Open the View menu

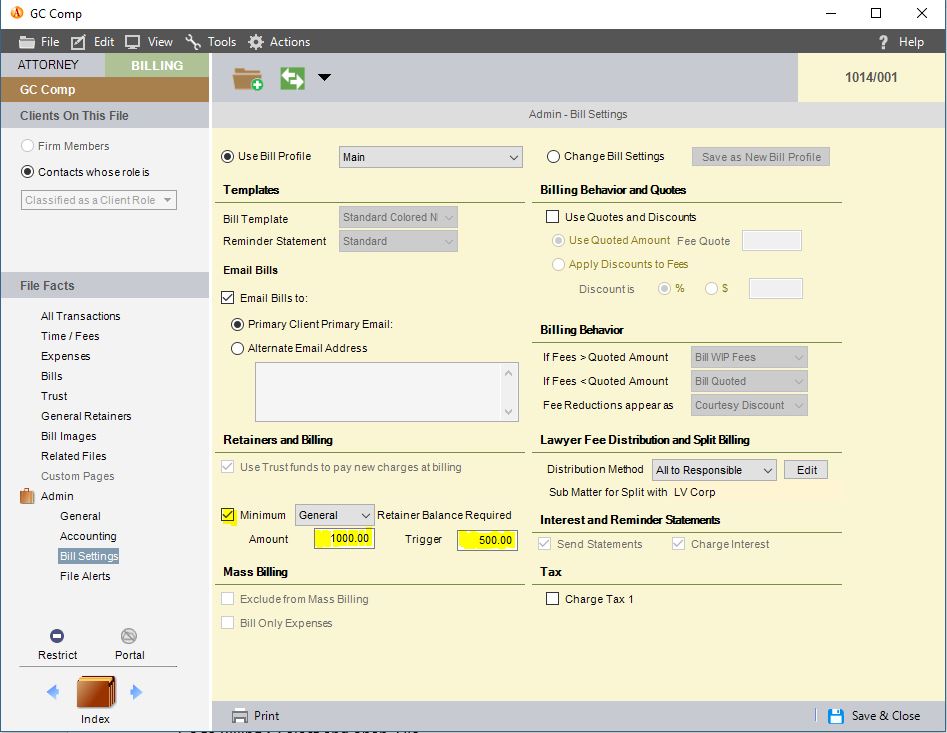click(160, 42)
